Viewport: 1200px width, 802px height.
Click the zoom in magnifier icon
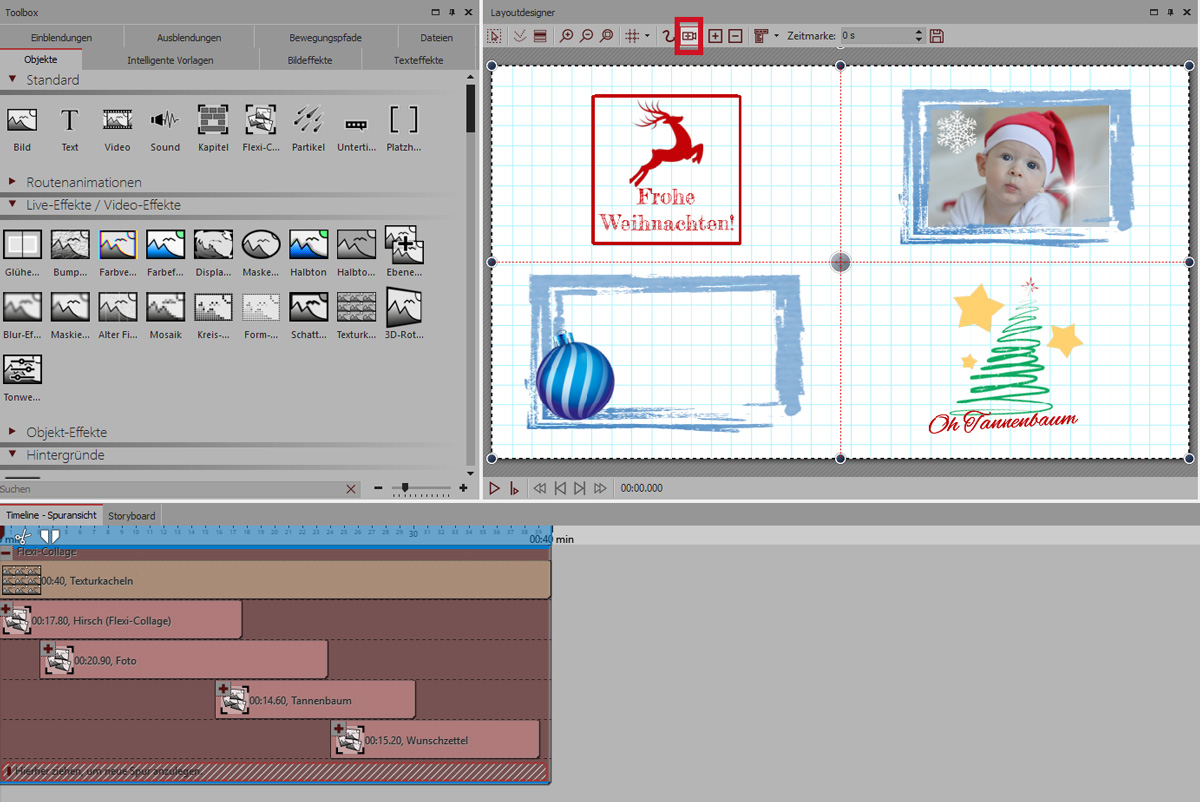click(x=567, y=36)
